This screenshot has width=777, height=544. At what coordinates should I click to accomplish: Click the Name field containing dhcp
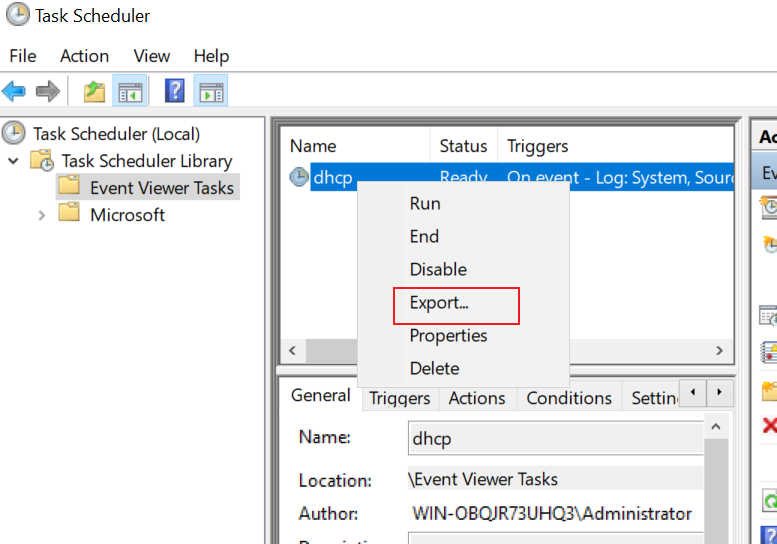click(x=555, y=438)
